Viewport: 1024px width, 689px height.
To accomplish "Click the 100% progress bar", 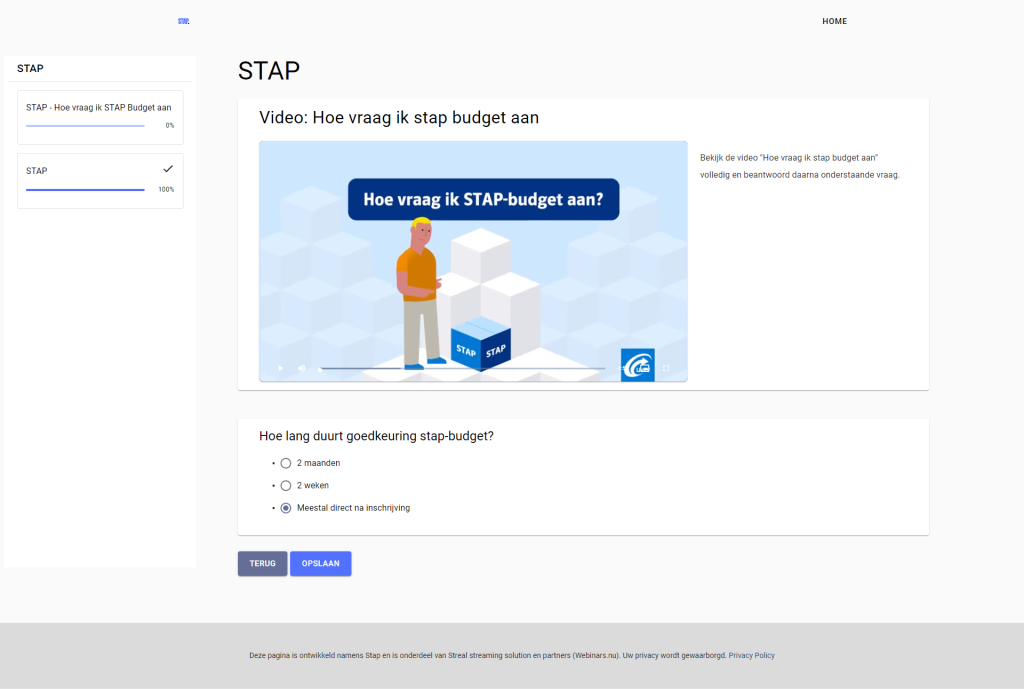I will pyautogui.click(x=86, y=190).
